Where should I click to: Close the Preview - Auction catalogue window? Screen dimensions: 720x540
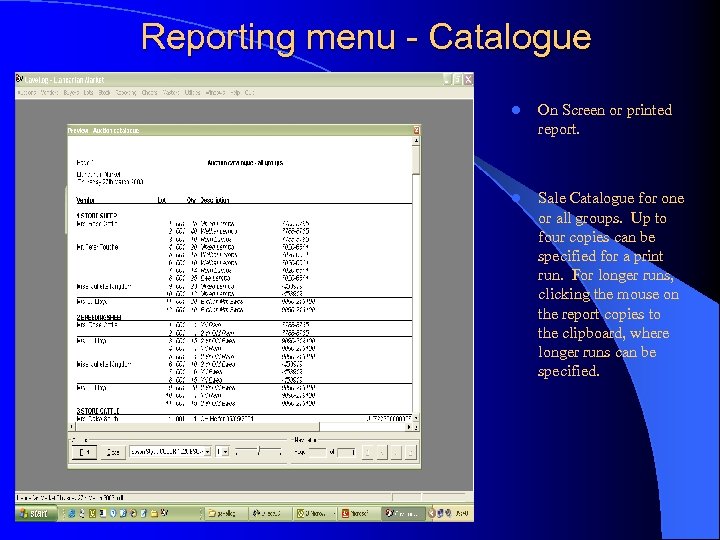[416, 130]
